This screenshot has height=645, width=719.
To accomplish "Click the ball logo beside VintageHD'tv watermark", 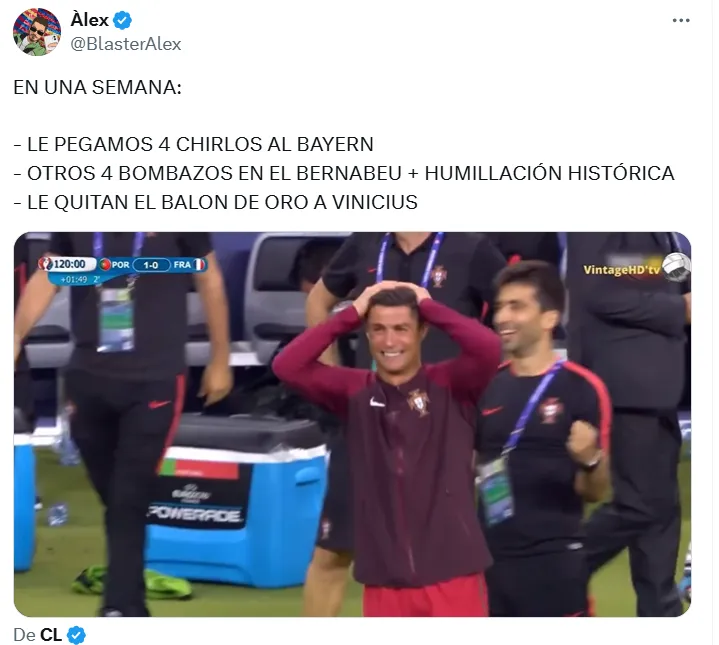I will [x=676, y=267].
